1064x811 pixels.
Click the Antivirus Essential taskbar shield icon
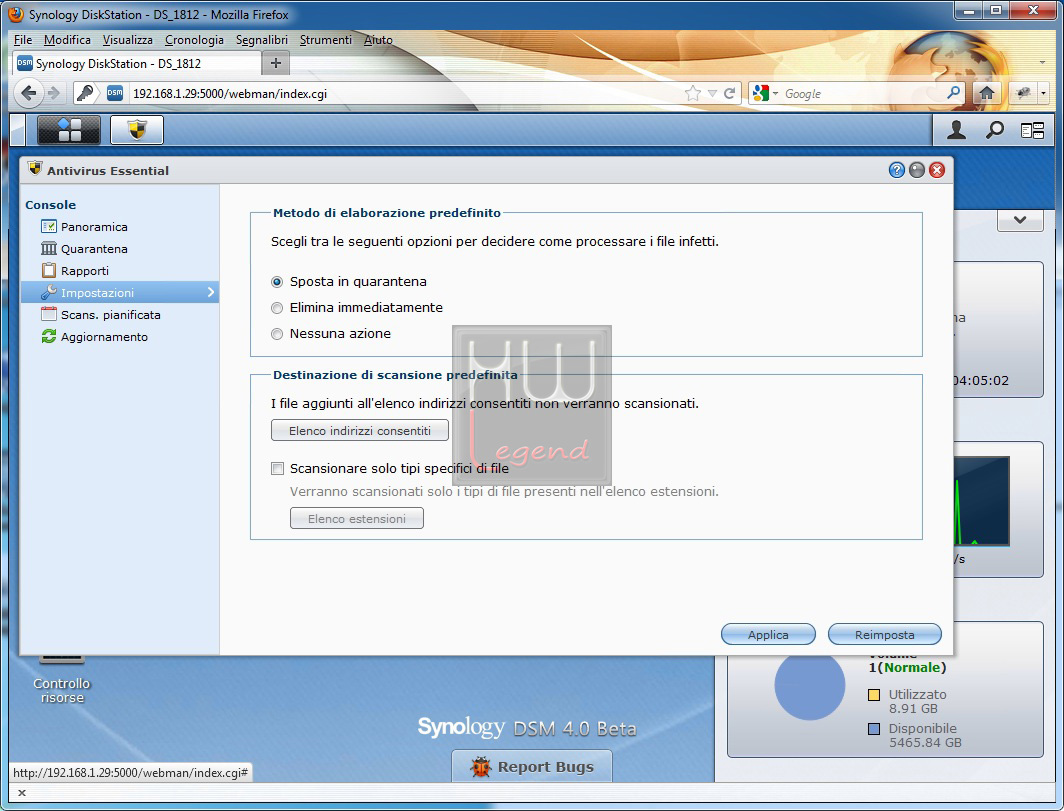[x=137, y=130]
